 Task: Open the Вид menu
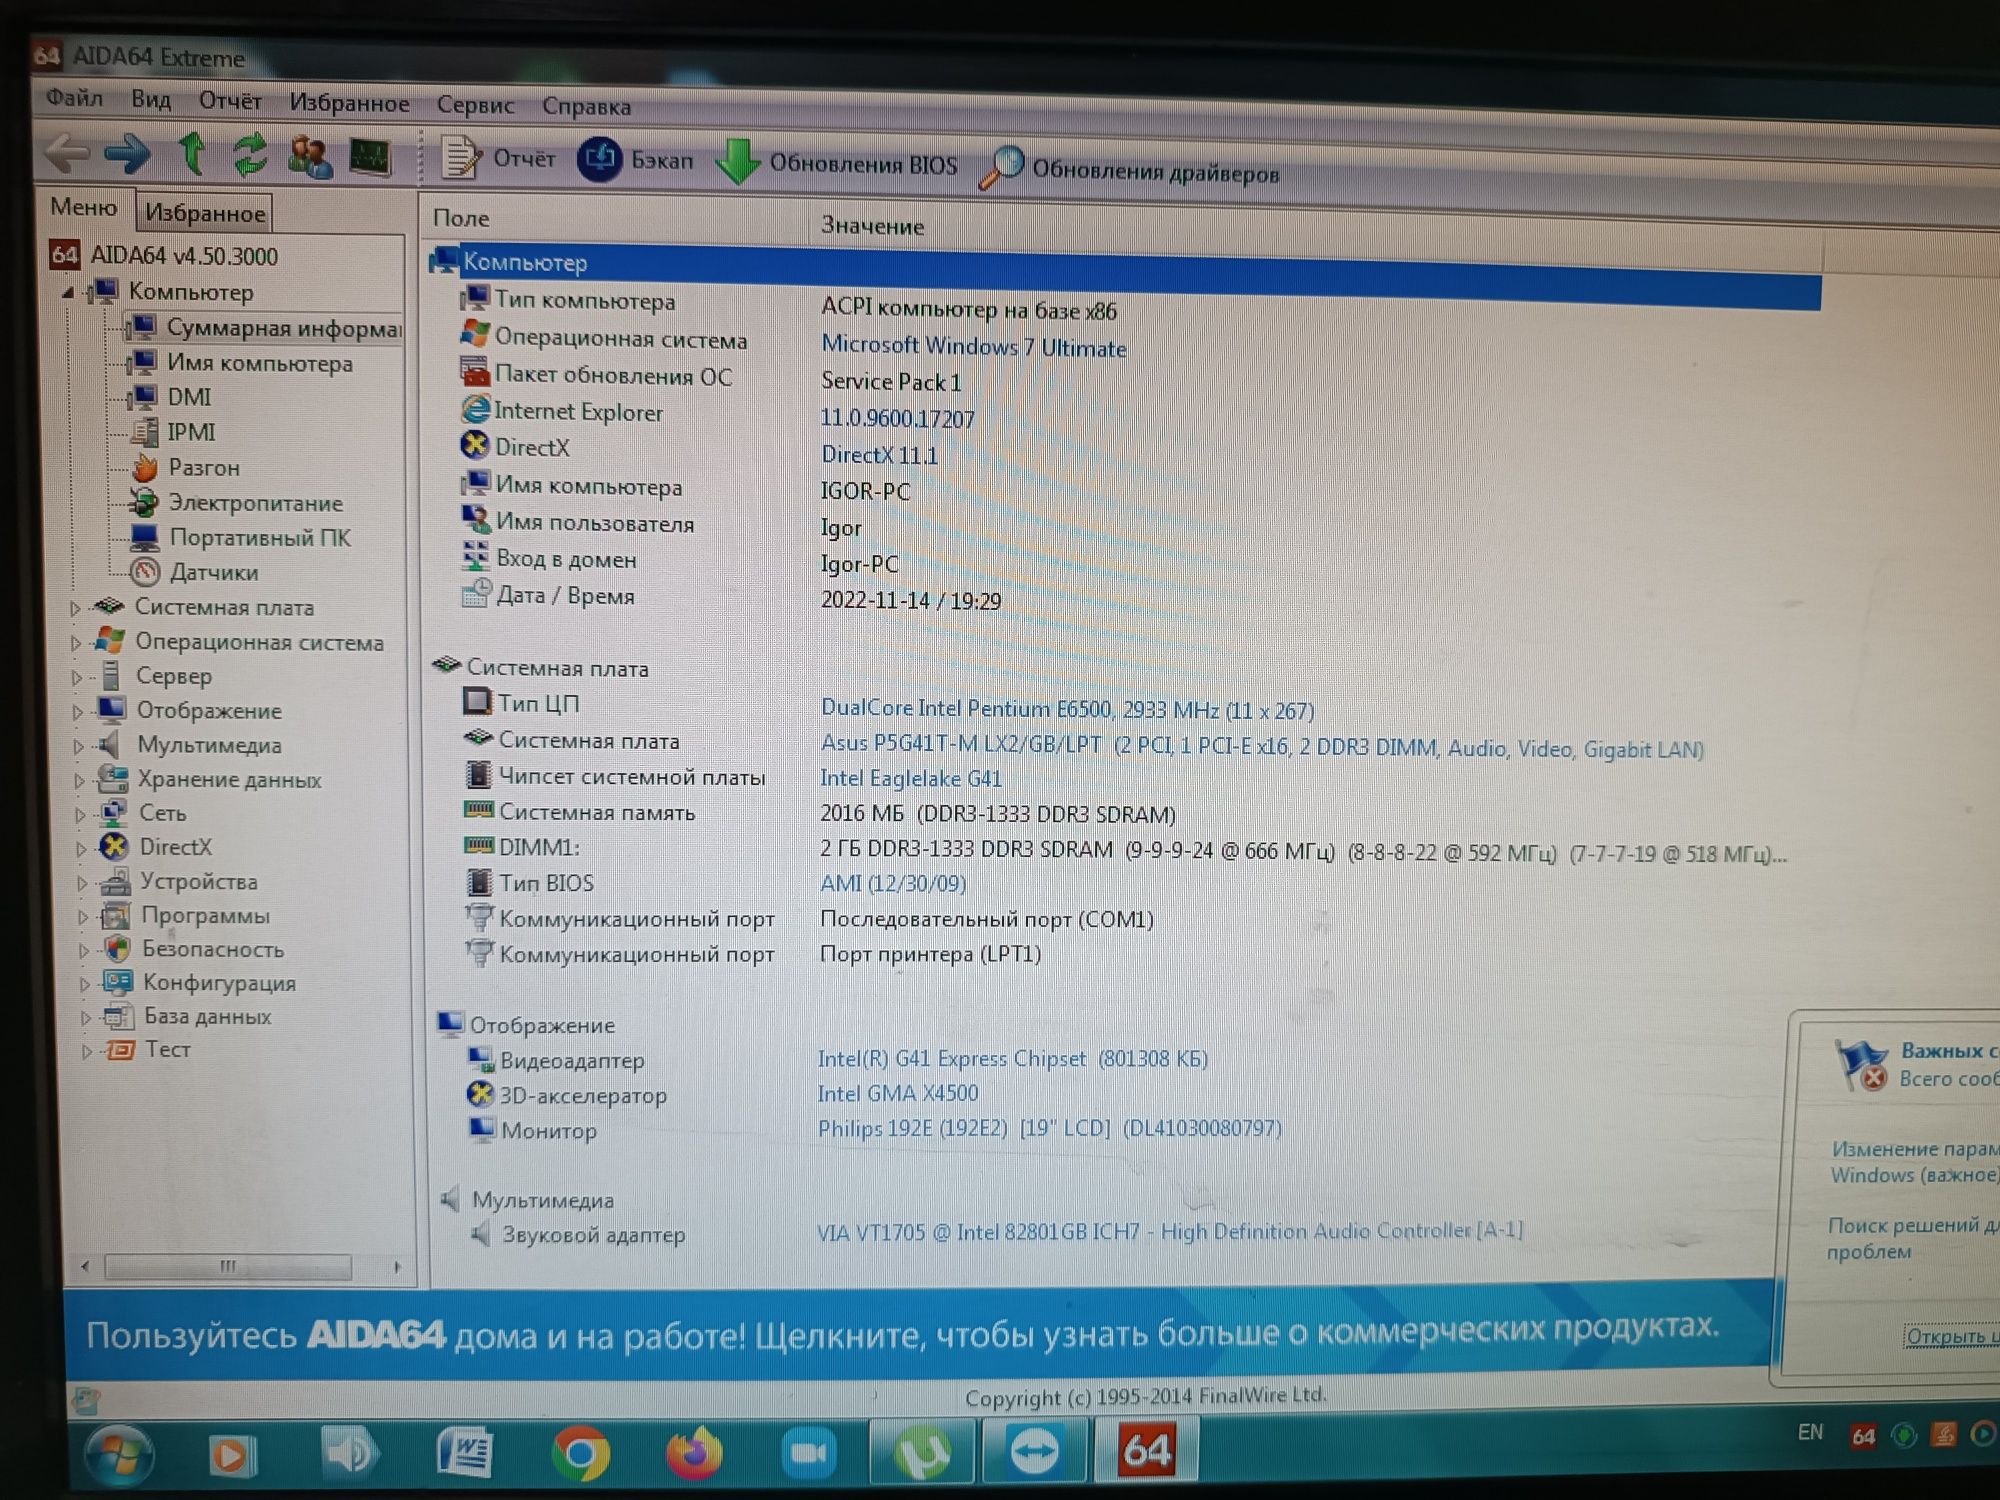click(151, 99)
